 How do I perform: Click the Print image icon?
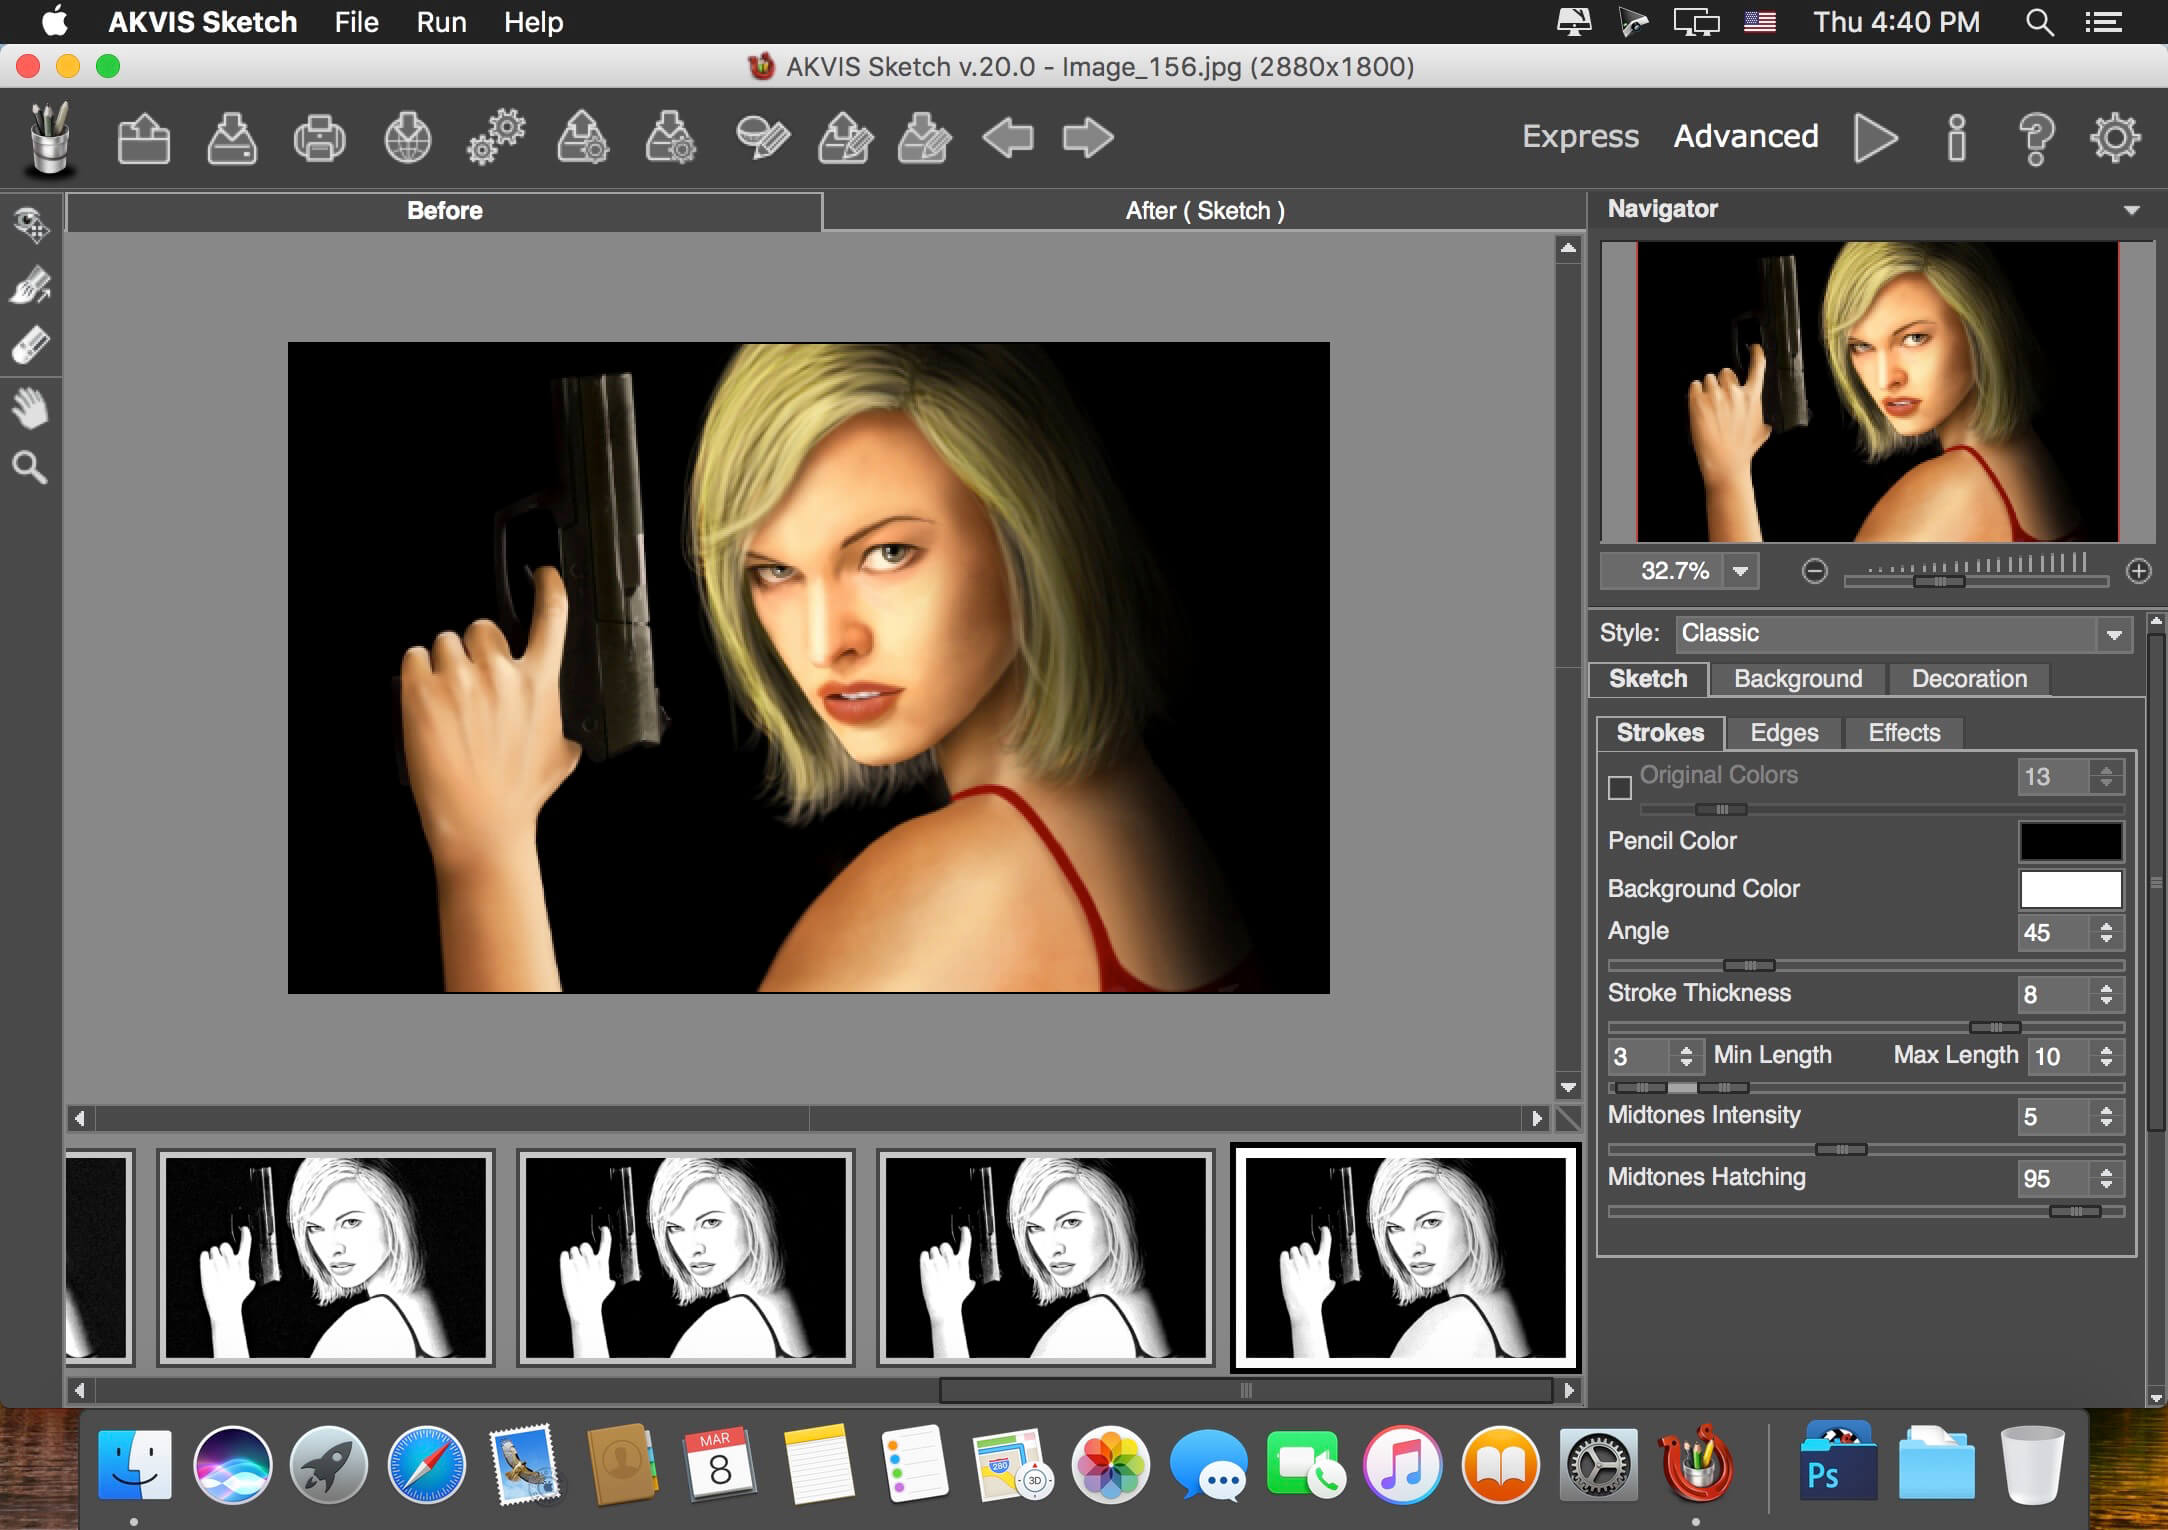click(319, 138)
